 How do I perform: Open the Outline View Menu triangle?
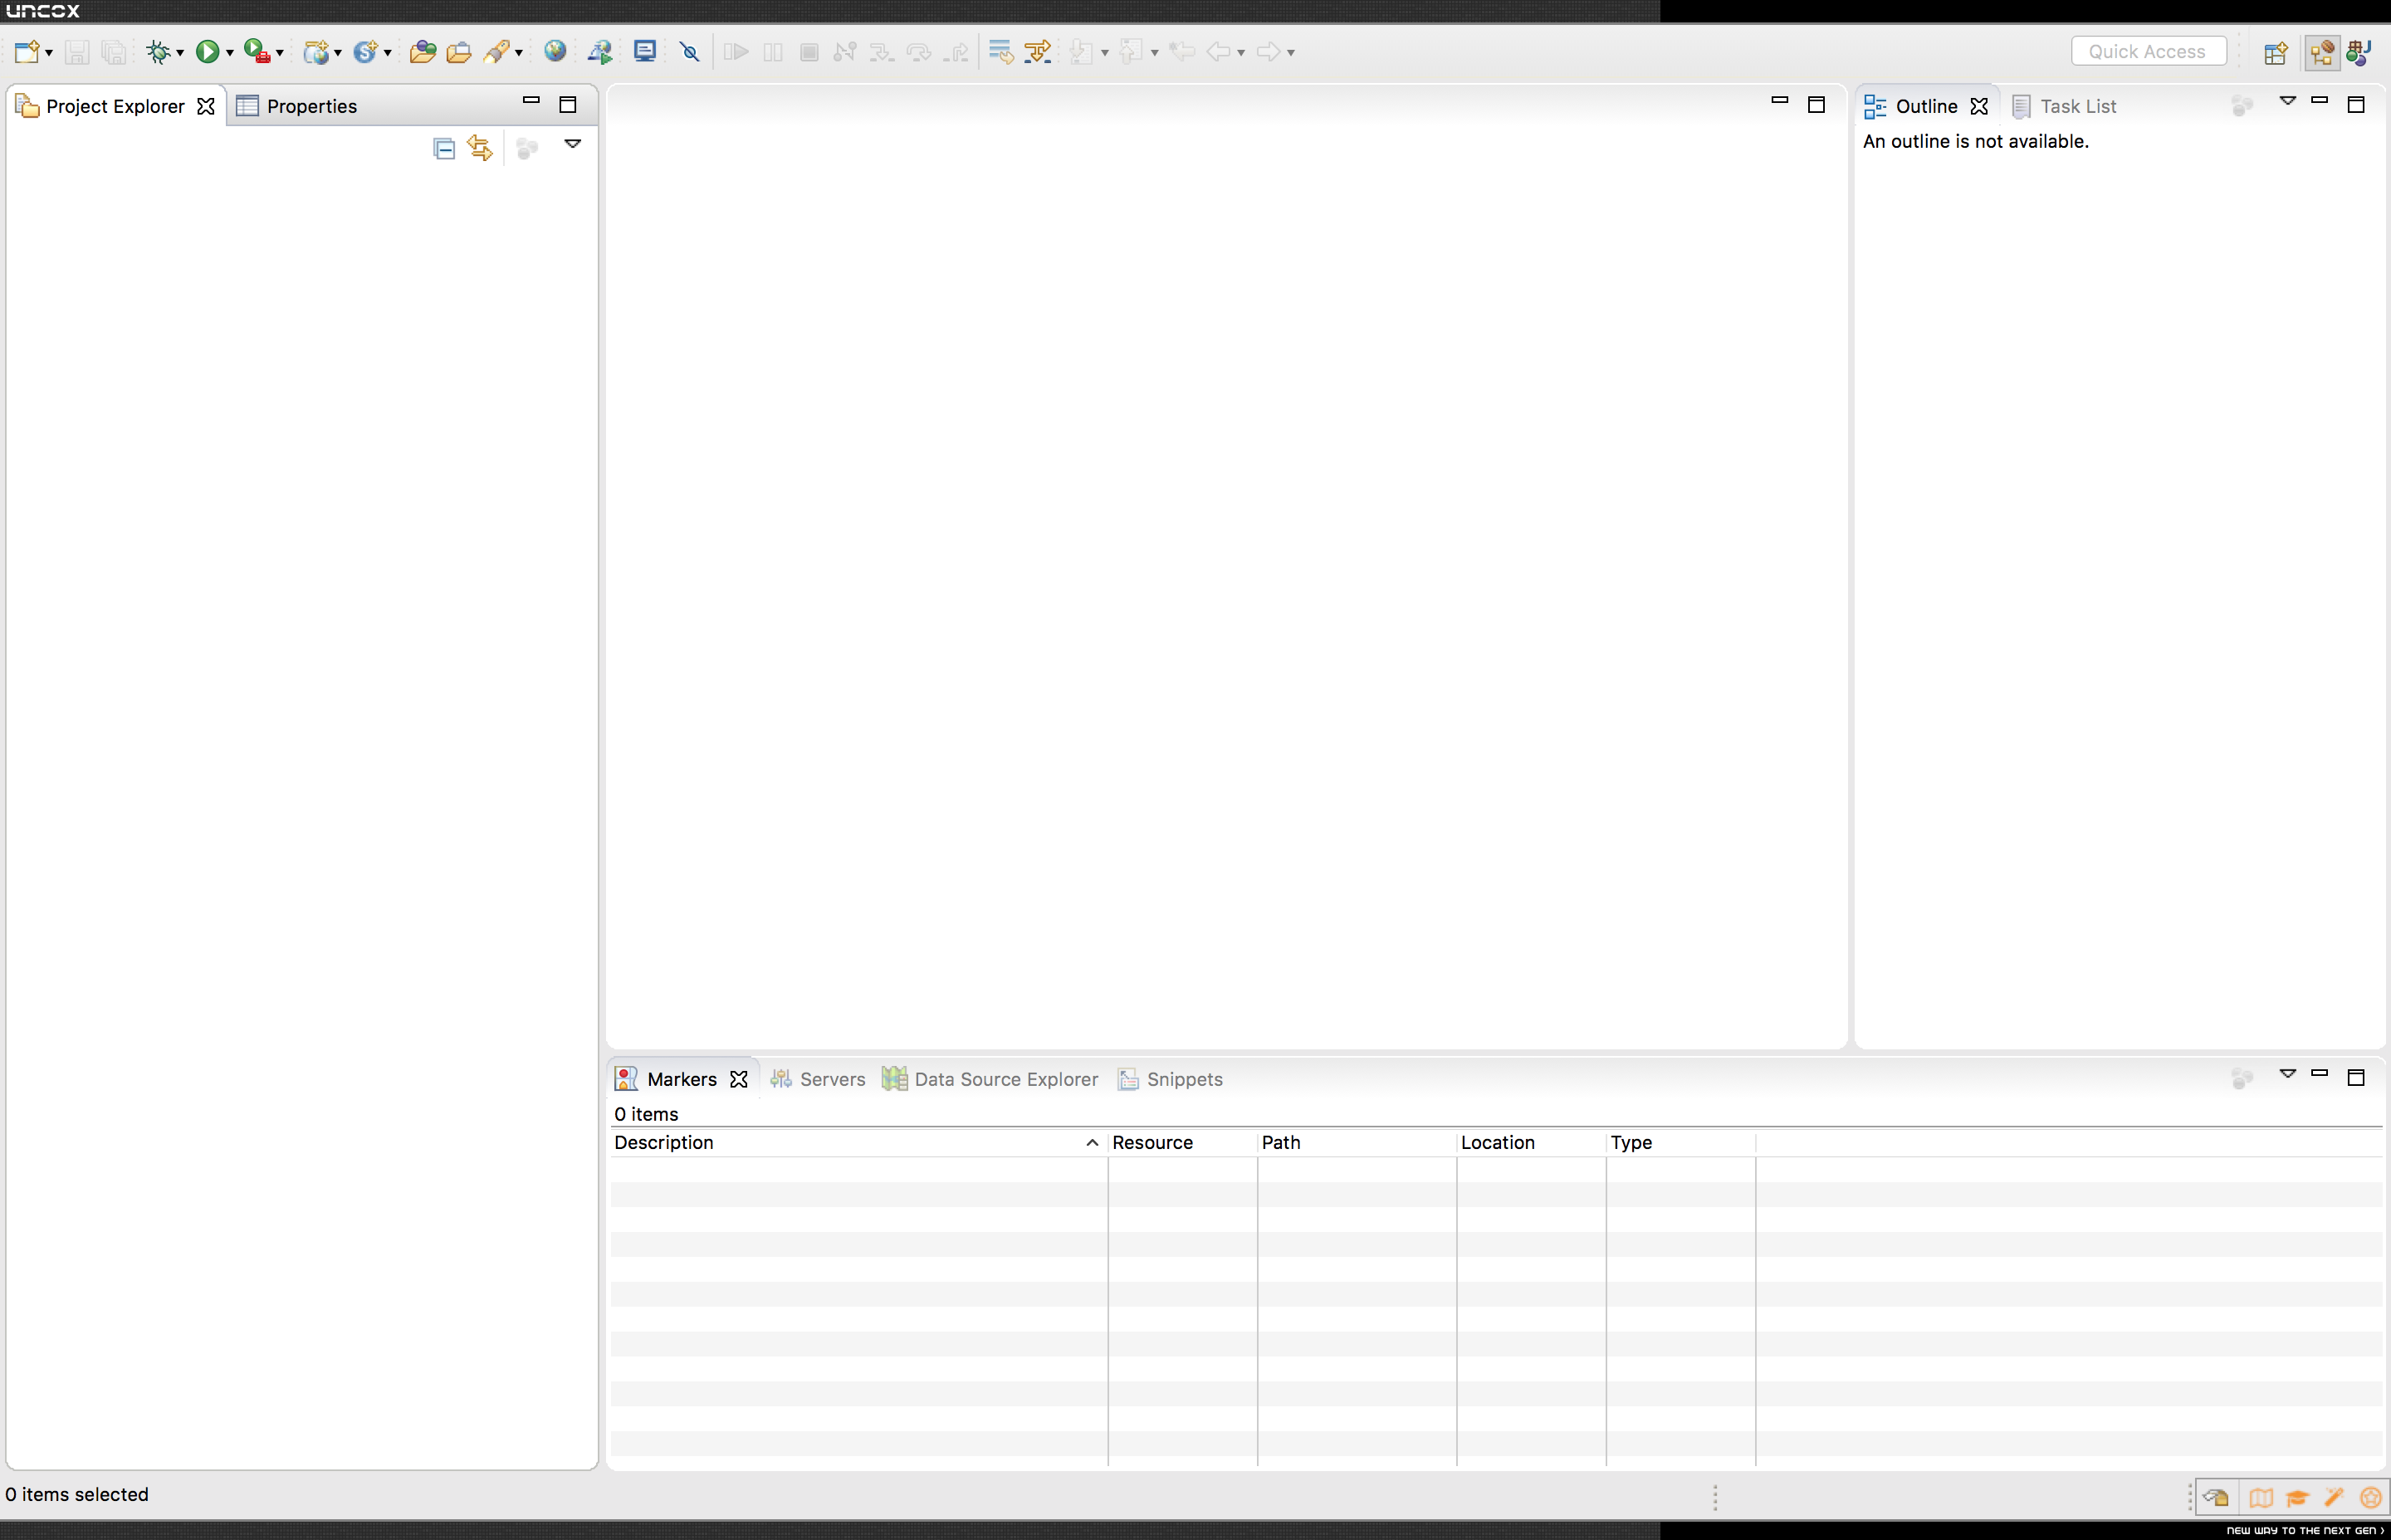coord(2288,101)
